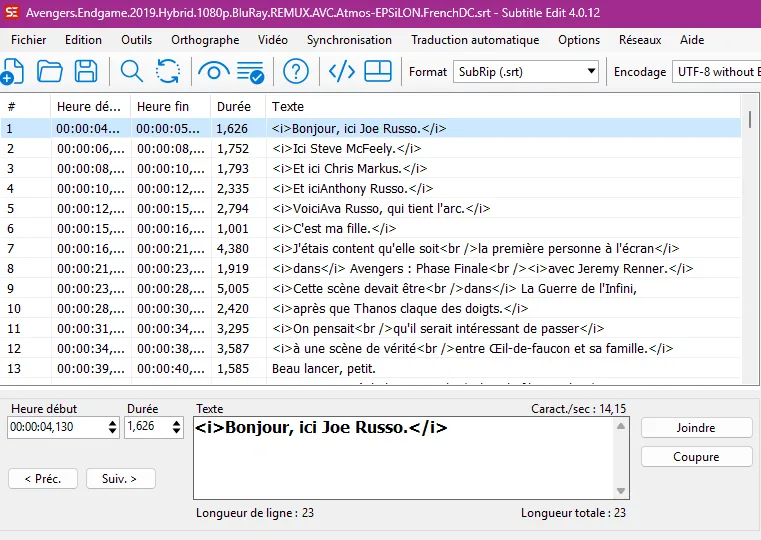This screenshot has width=761, height=540.
Task: Click the Heure dé... column header
Action: [x=90, y=106]
